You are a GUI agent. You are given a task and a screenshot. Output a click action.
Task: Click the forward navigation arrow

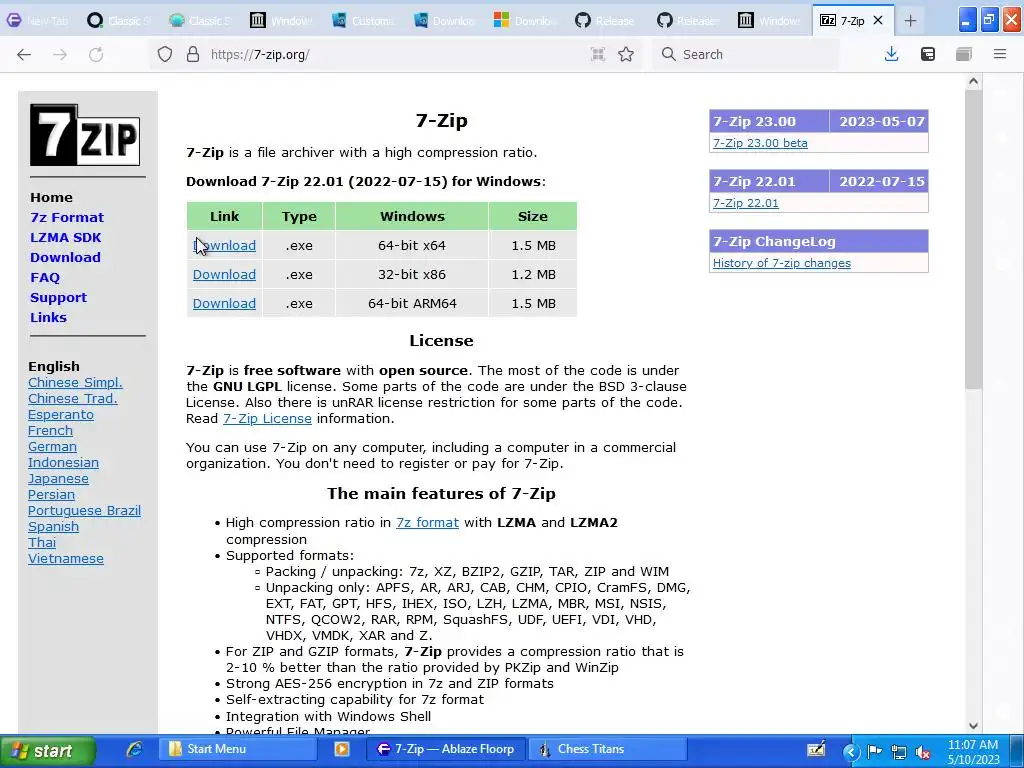click(x=60, y=55)
